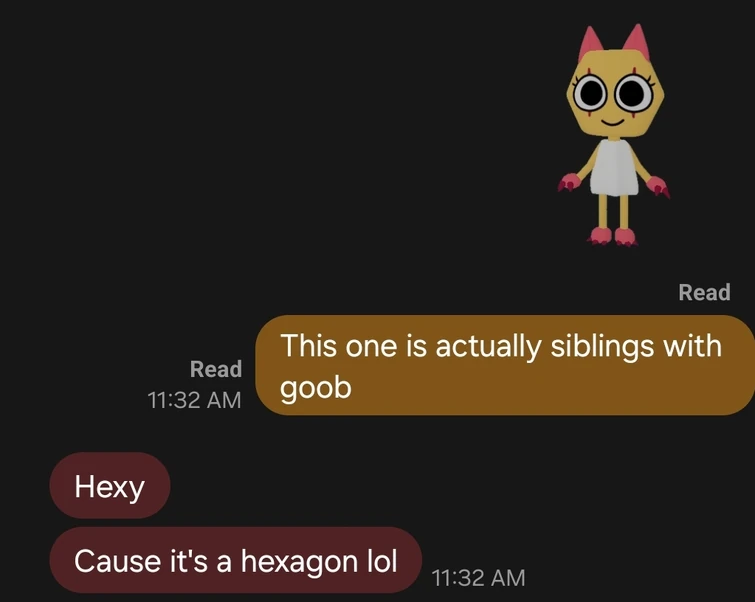Tap the character's pink feet

(x=612, y=236)
